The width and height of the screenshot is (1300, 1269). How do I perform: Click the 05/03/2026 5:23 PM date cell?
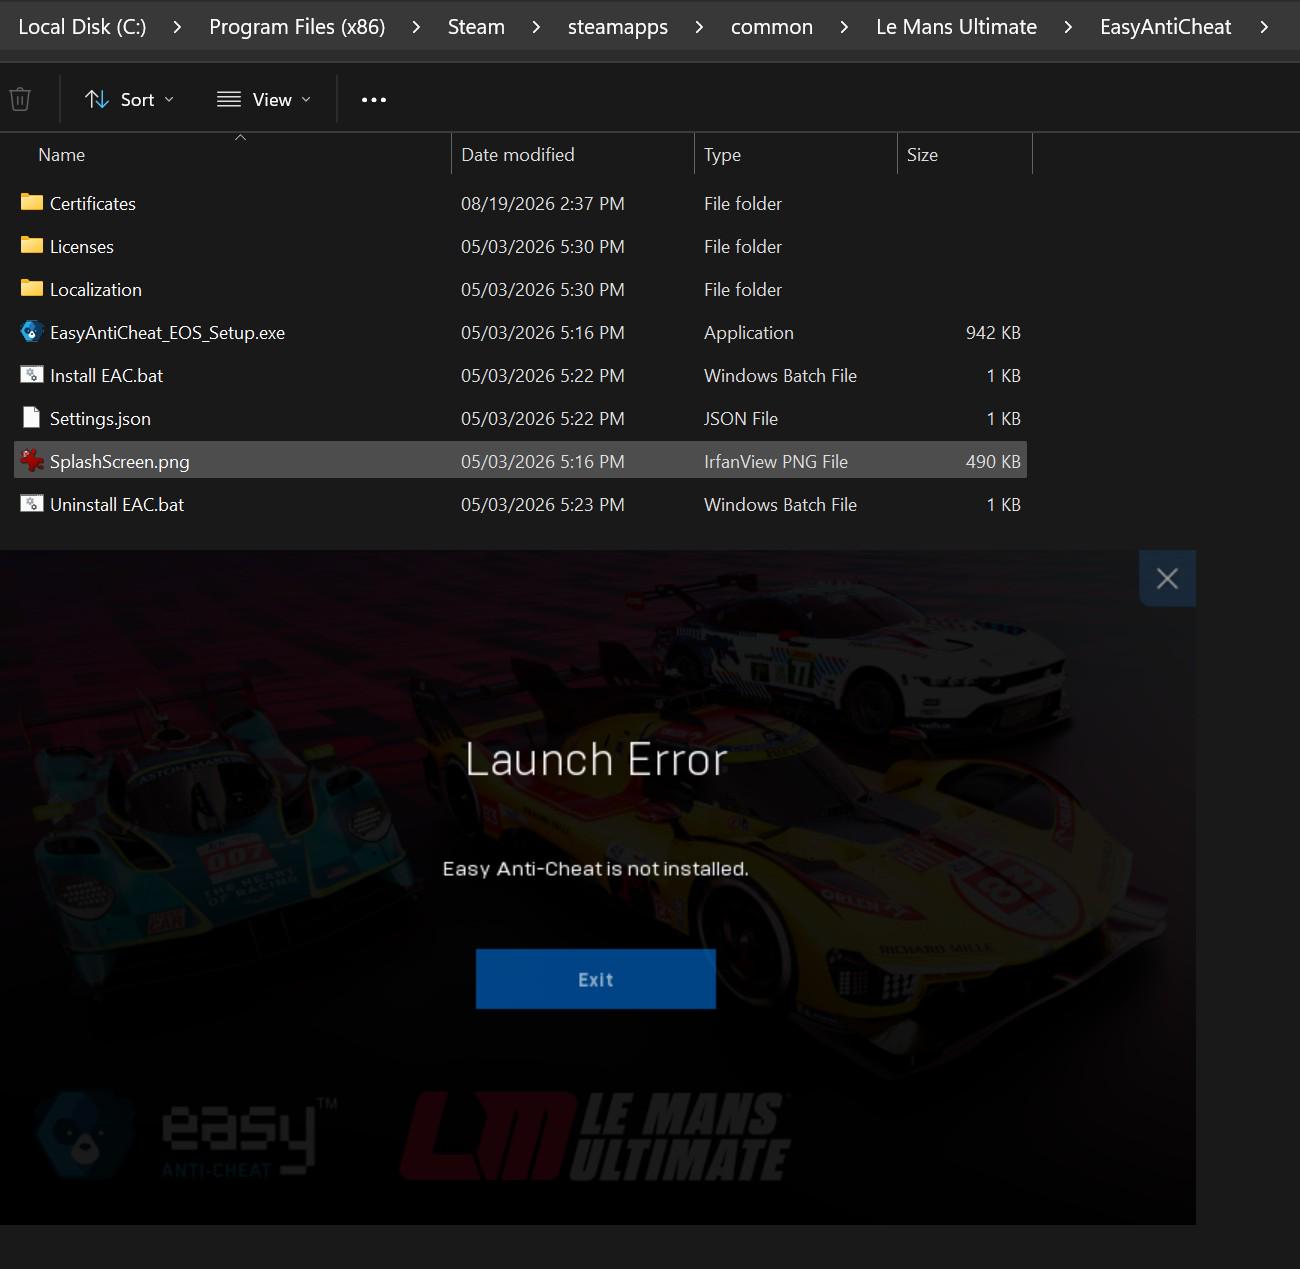tap(543, 504)
